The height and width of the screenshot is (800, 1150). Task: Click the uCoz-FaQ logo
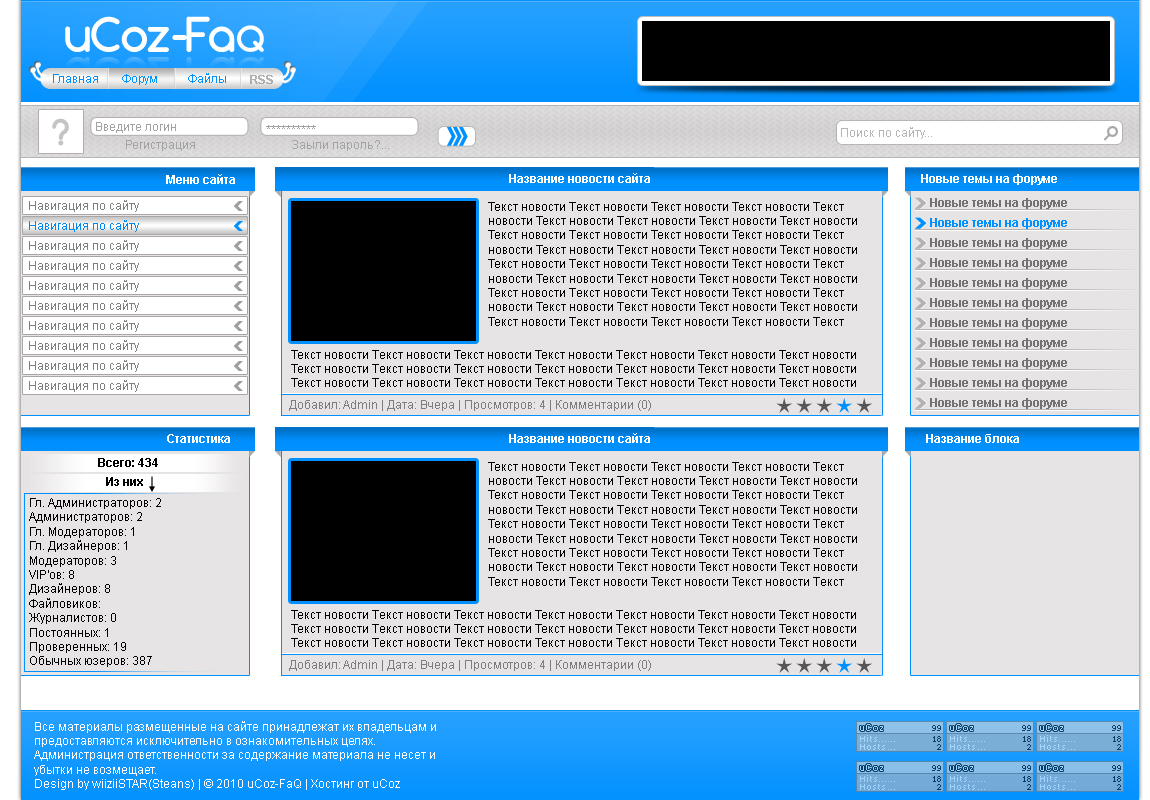tap(165, 38)
